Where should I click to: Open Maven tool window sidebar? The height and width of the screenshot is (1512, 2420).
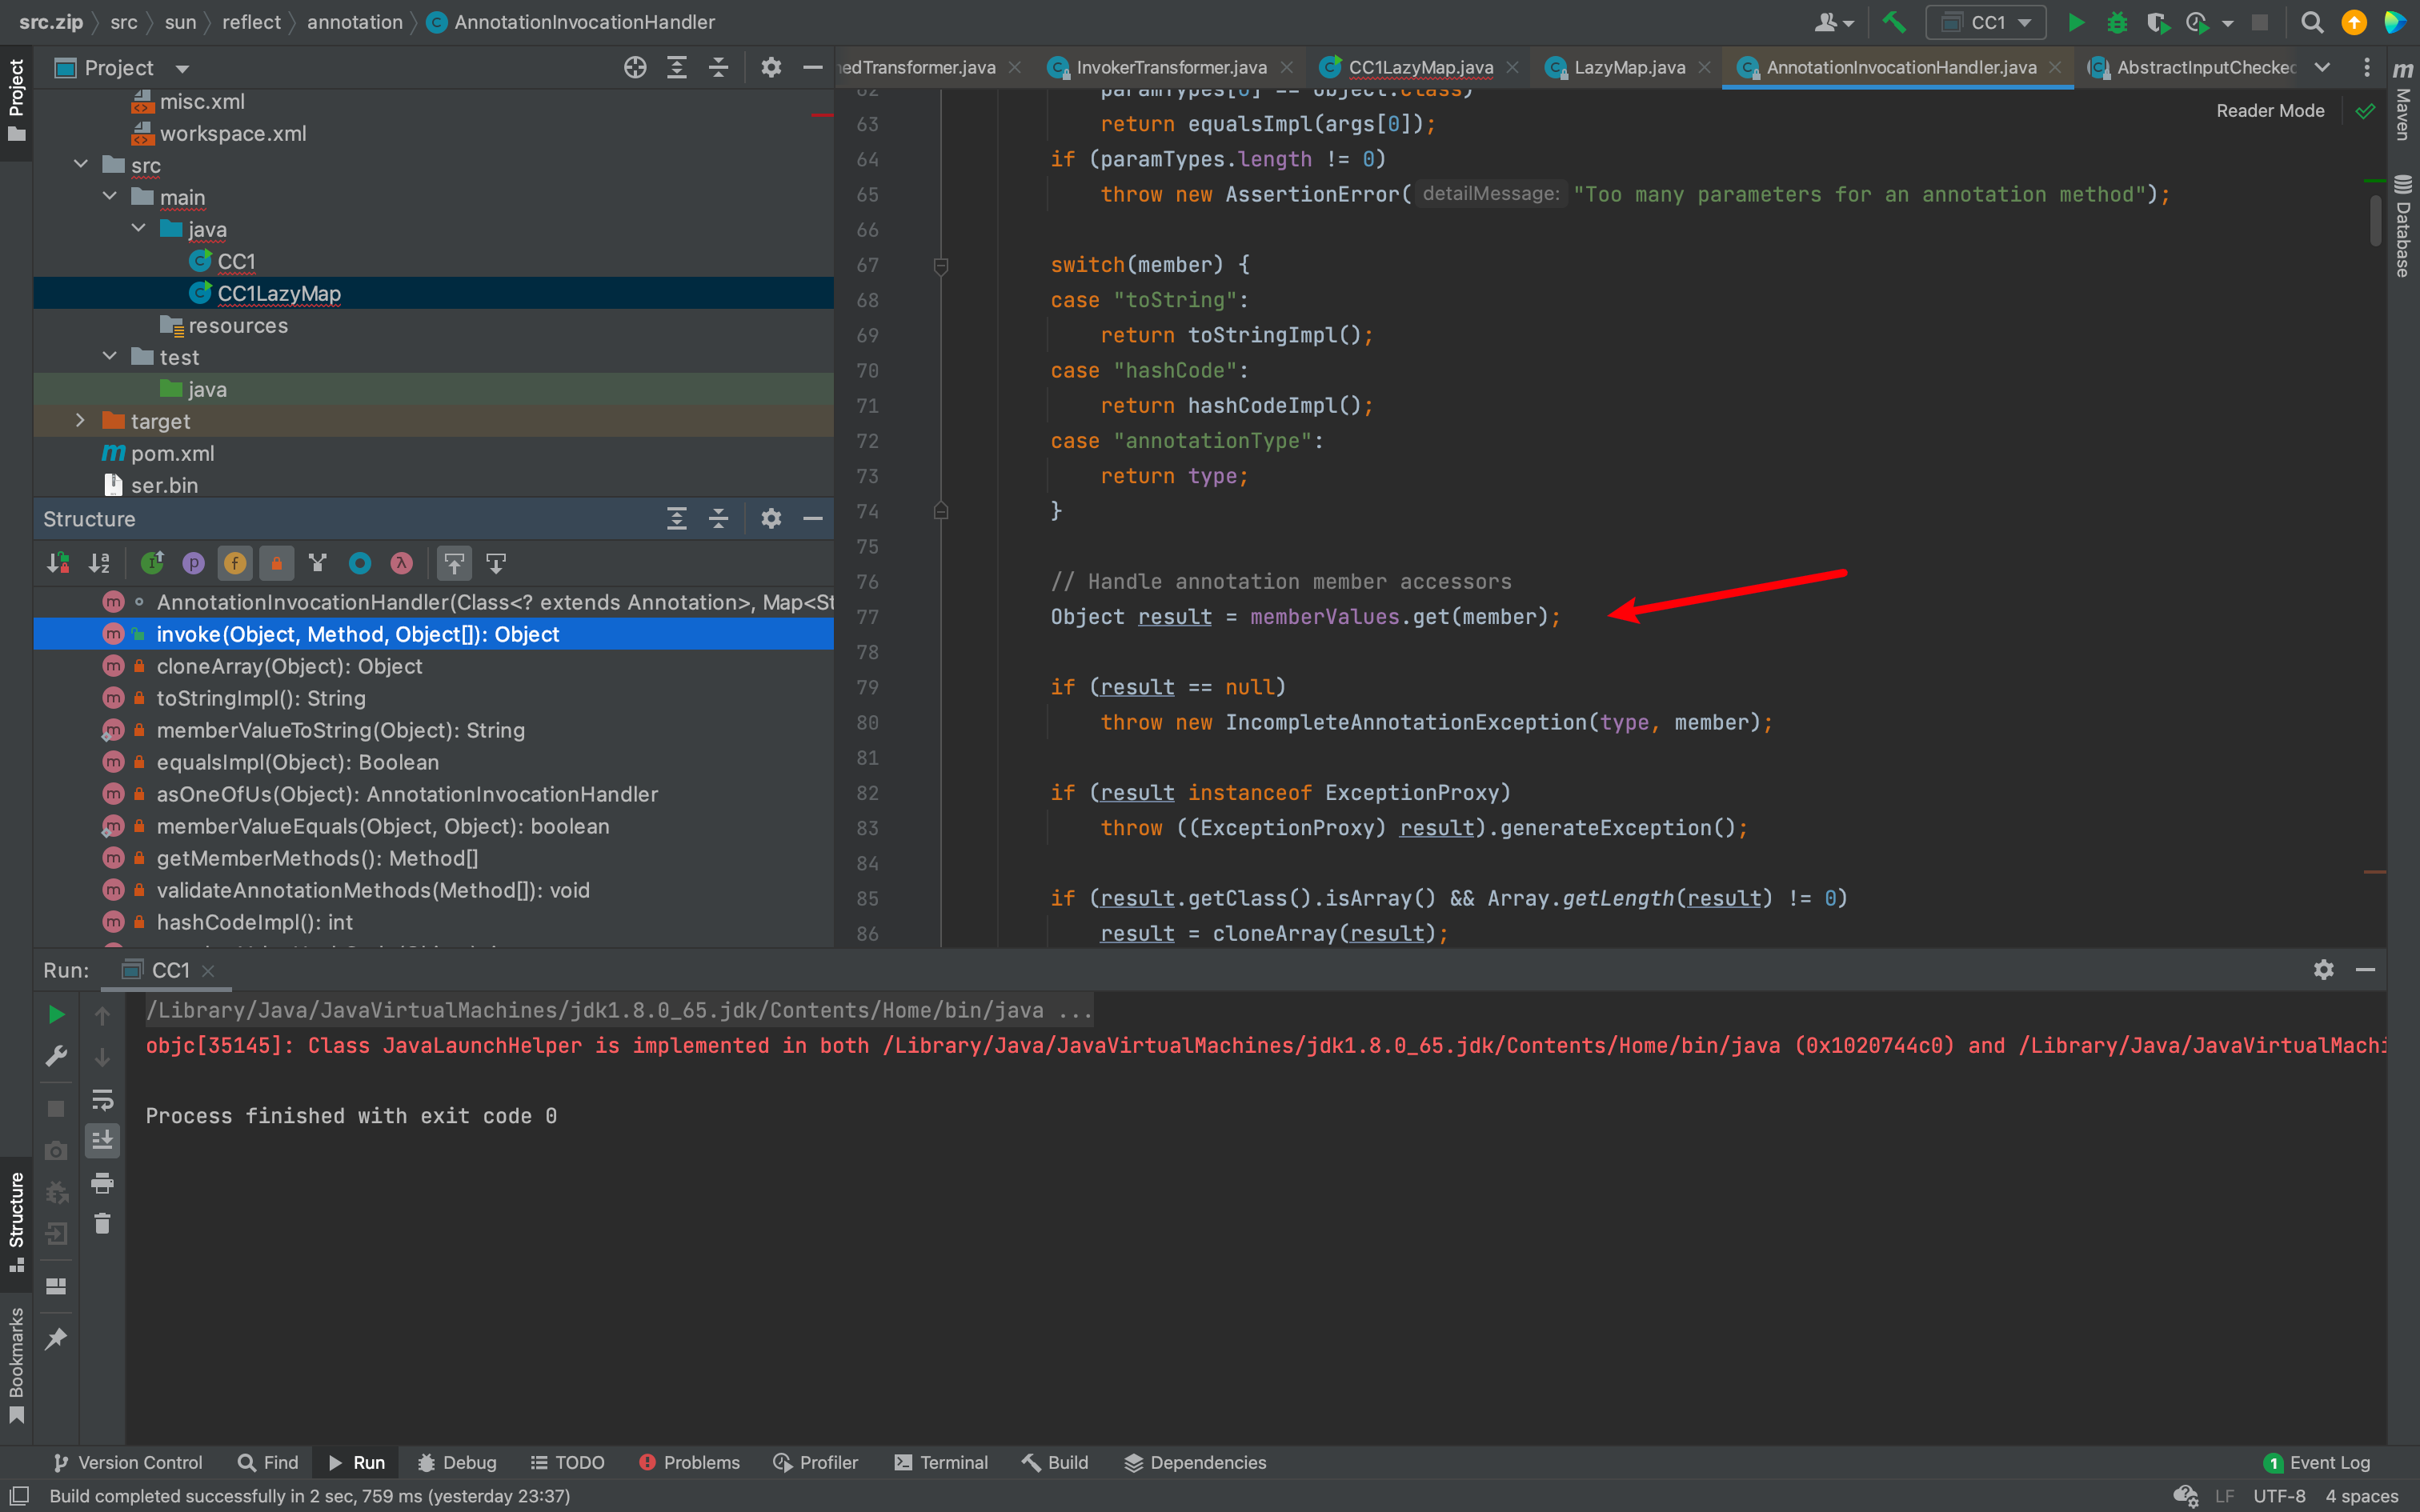[x=2403, y=100]
